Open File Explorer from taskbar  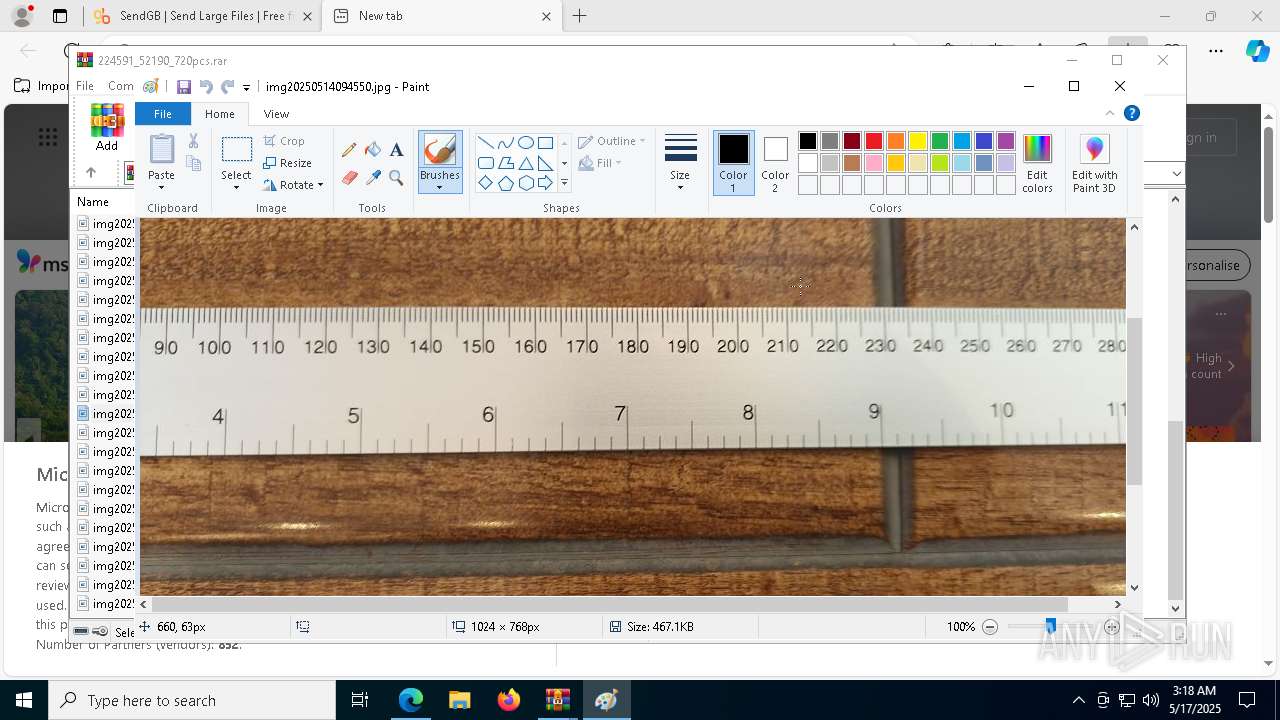[459, 700]
